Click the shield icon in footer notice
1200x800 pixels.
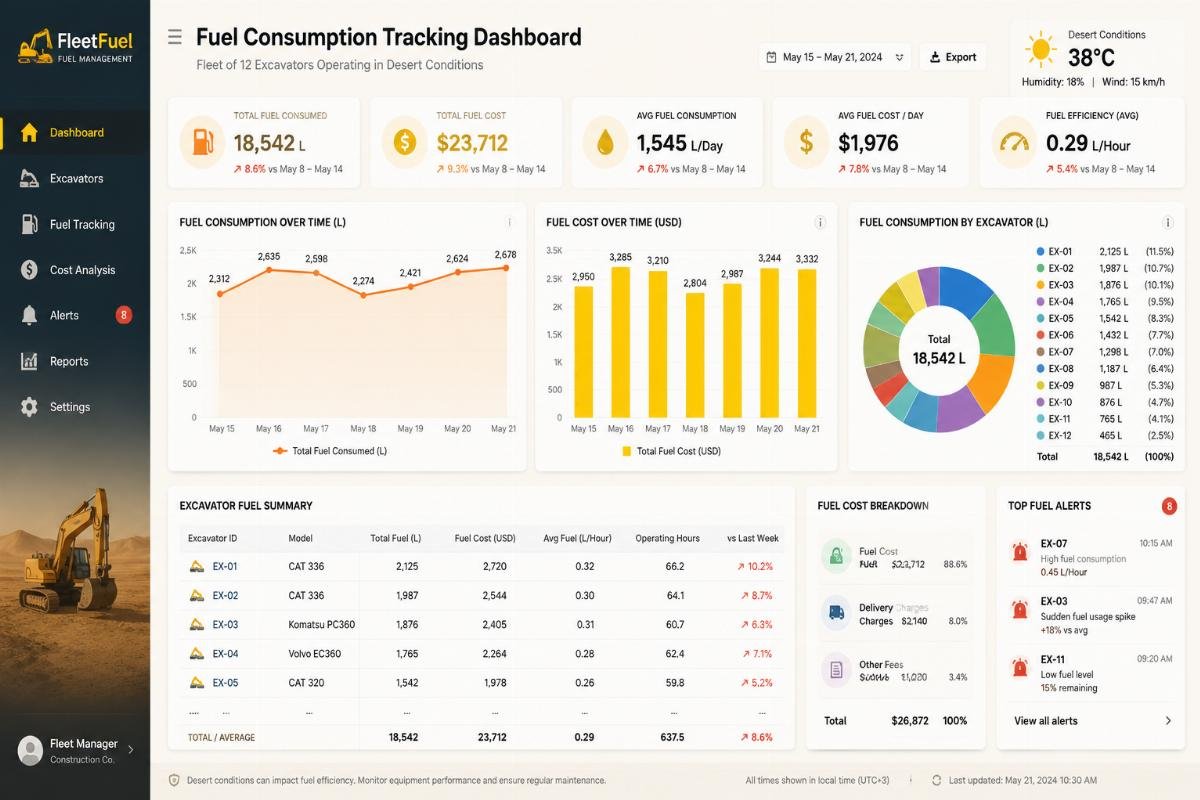point(174,780)
